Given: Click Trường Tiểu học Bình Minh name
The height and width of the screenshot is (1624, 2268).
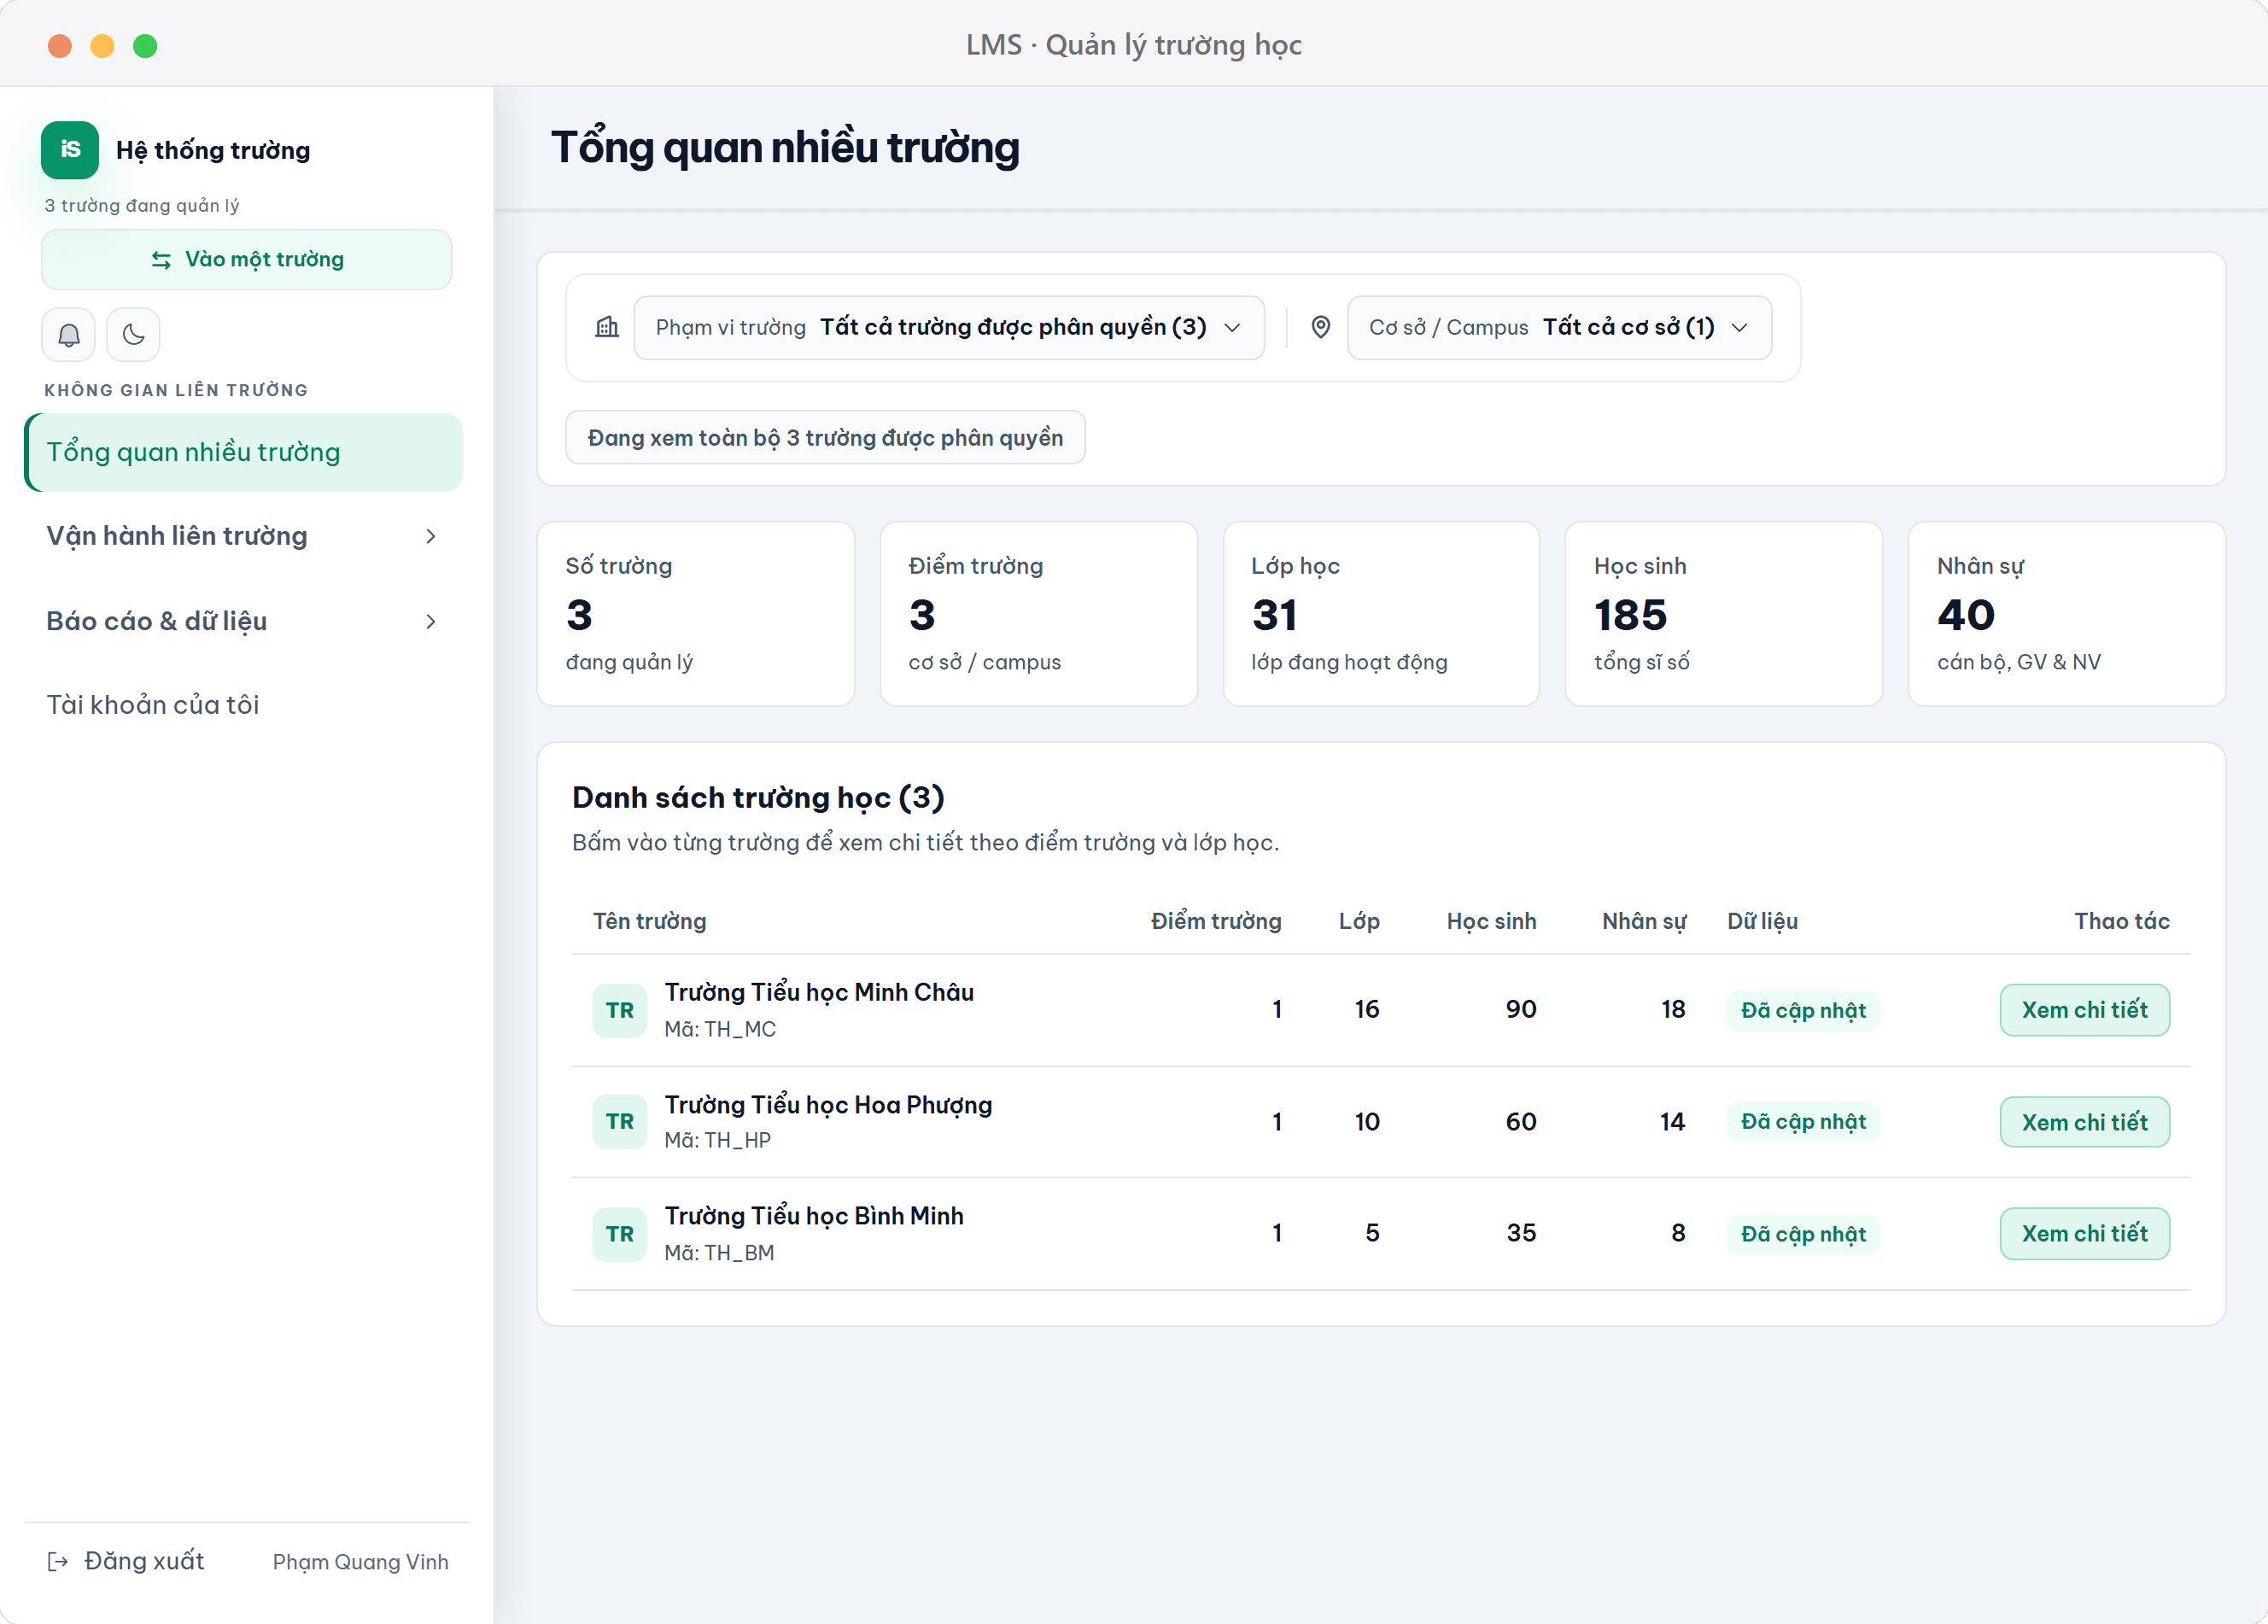Looking at the screenshot, I should pos(814,1216).
